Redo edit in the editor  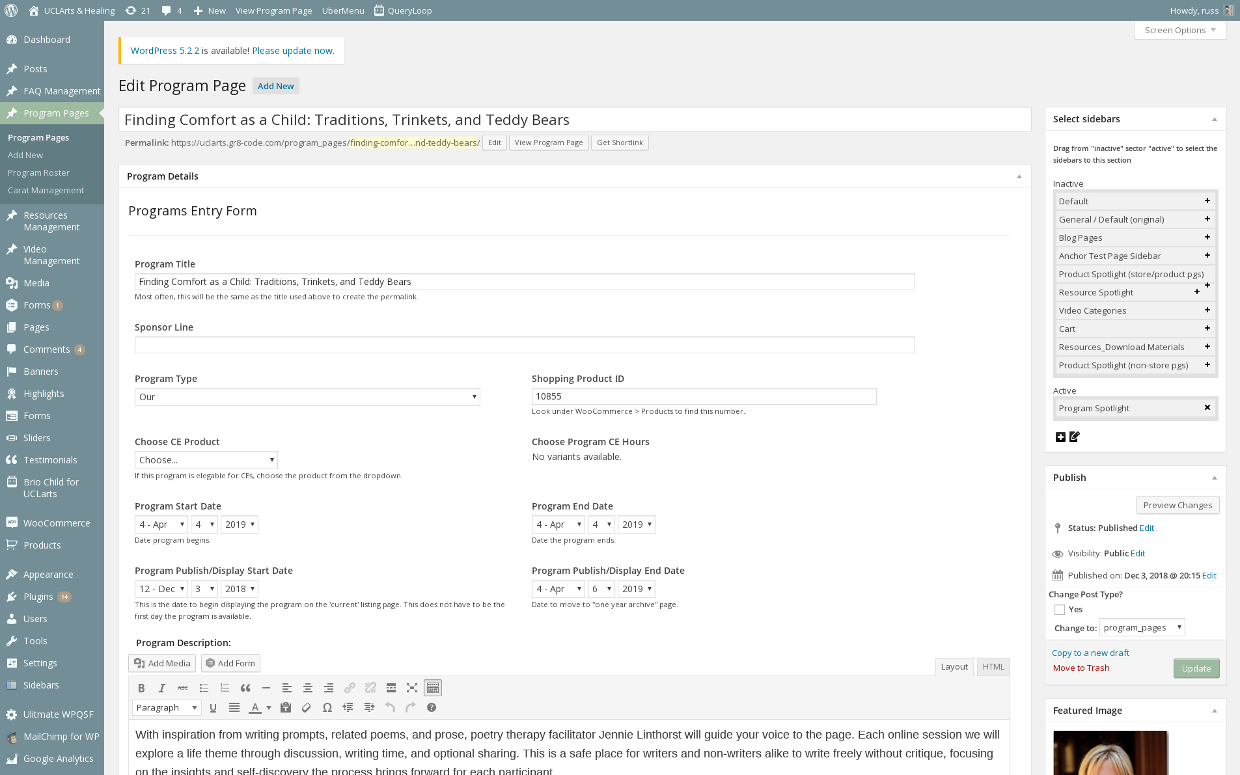[x=410, y=708]
